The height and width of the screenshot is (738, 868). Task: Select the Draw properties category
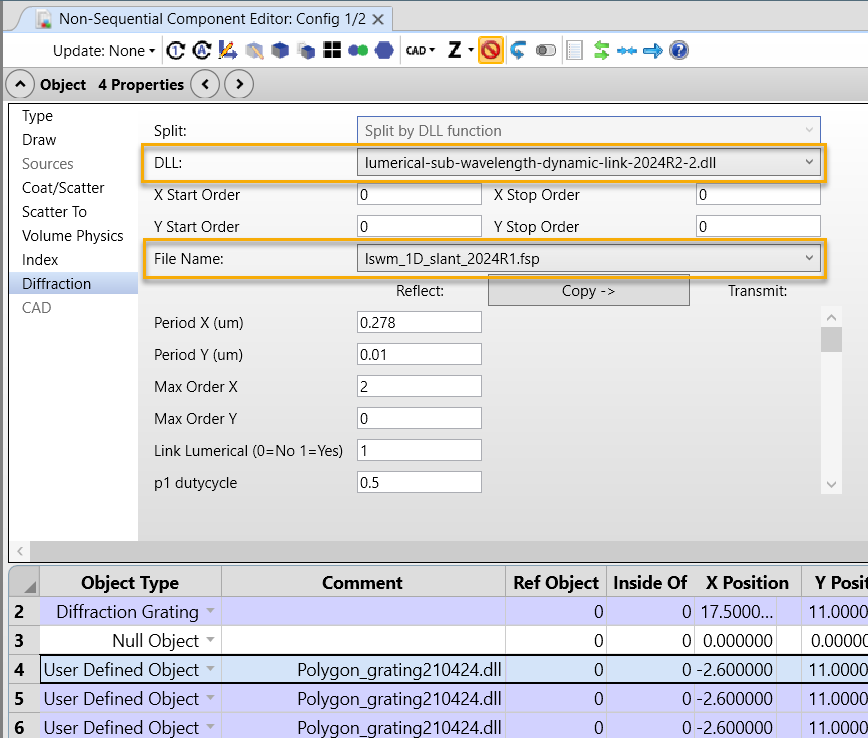pyautogui.click(x=39, y=140)
